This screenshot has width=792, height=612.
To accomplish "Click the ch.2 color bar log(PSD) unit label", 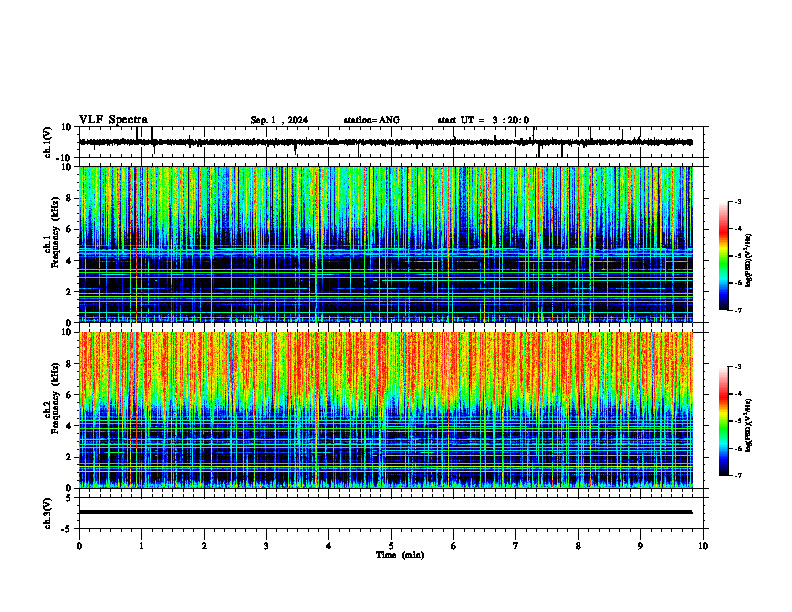I will tap(749, 425).
